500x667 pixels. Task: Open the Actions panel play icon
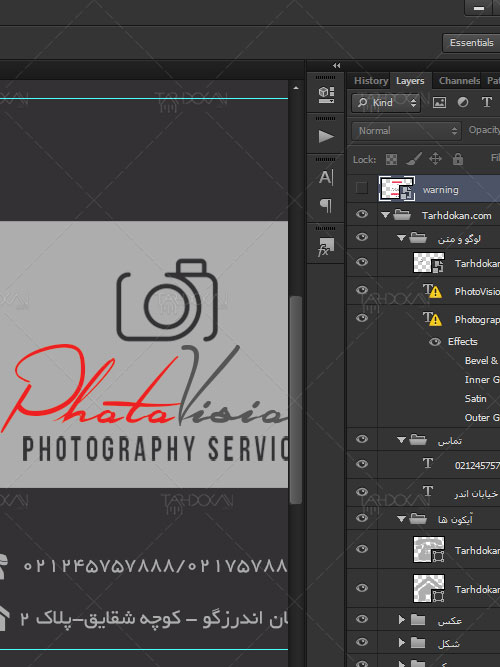click(x=326, y=136)
